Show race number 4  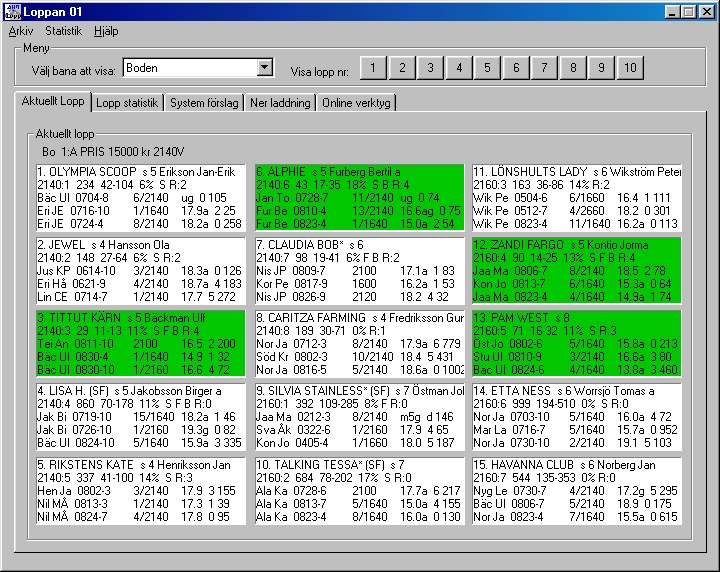[x=459, y=68]
